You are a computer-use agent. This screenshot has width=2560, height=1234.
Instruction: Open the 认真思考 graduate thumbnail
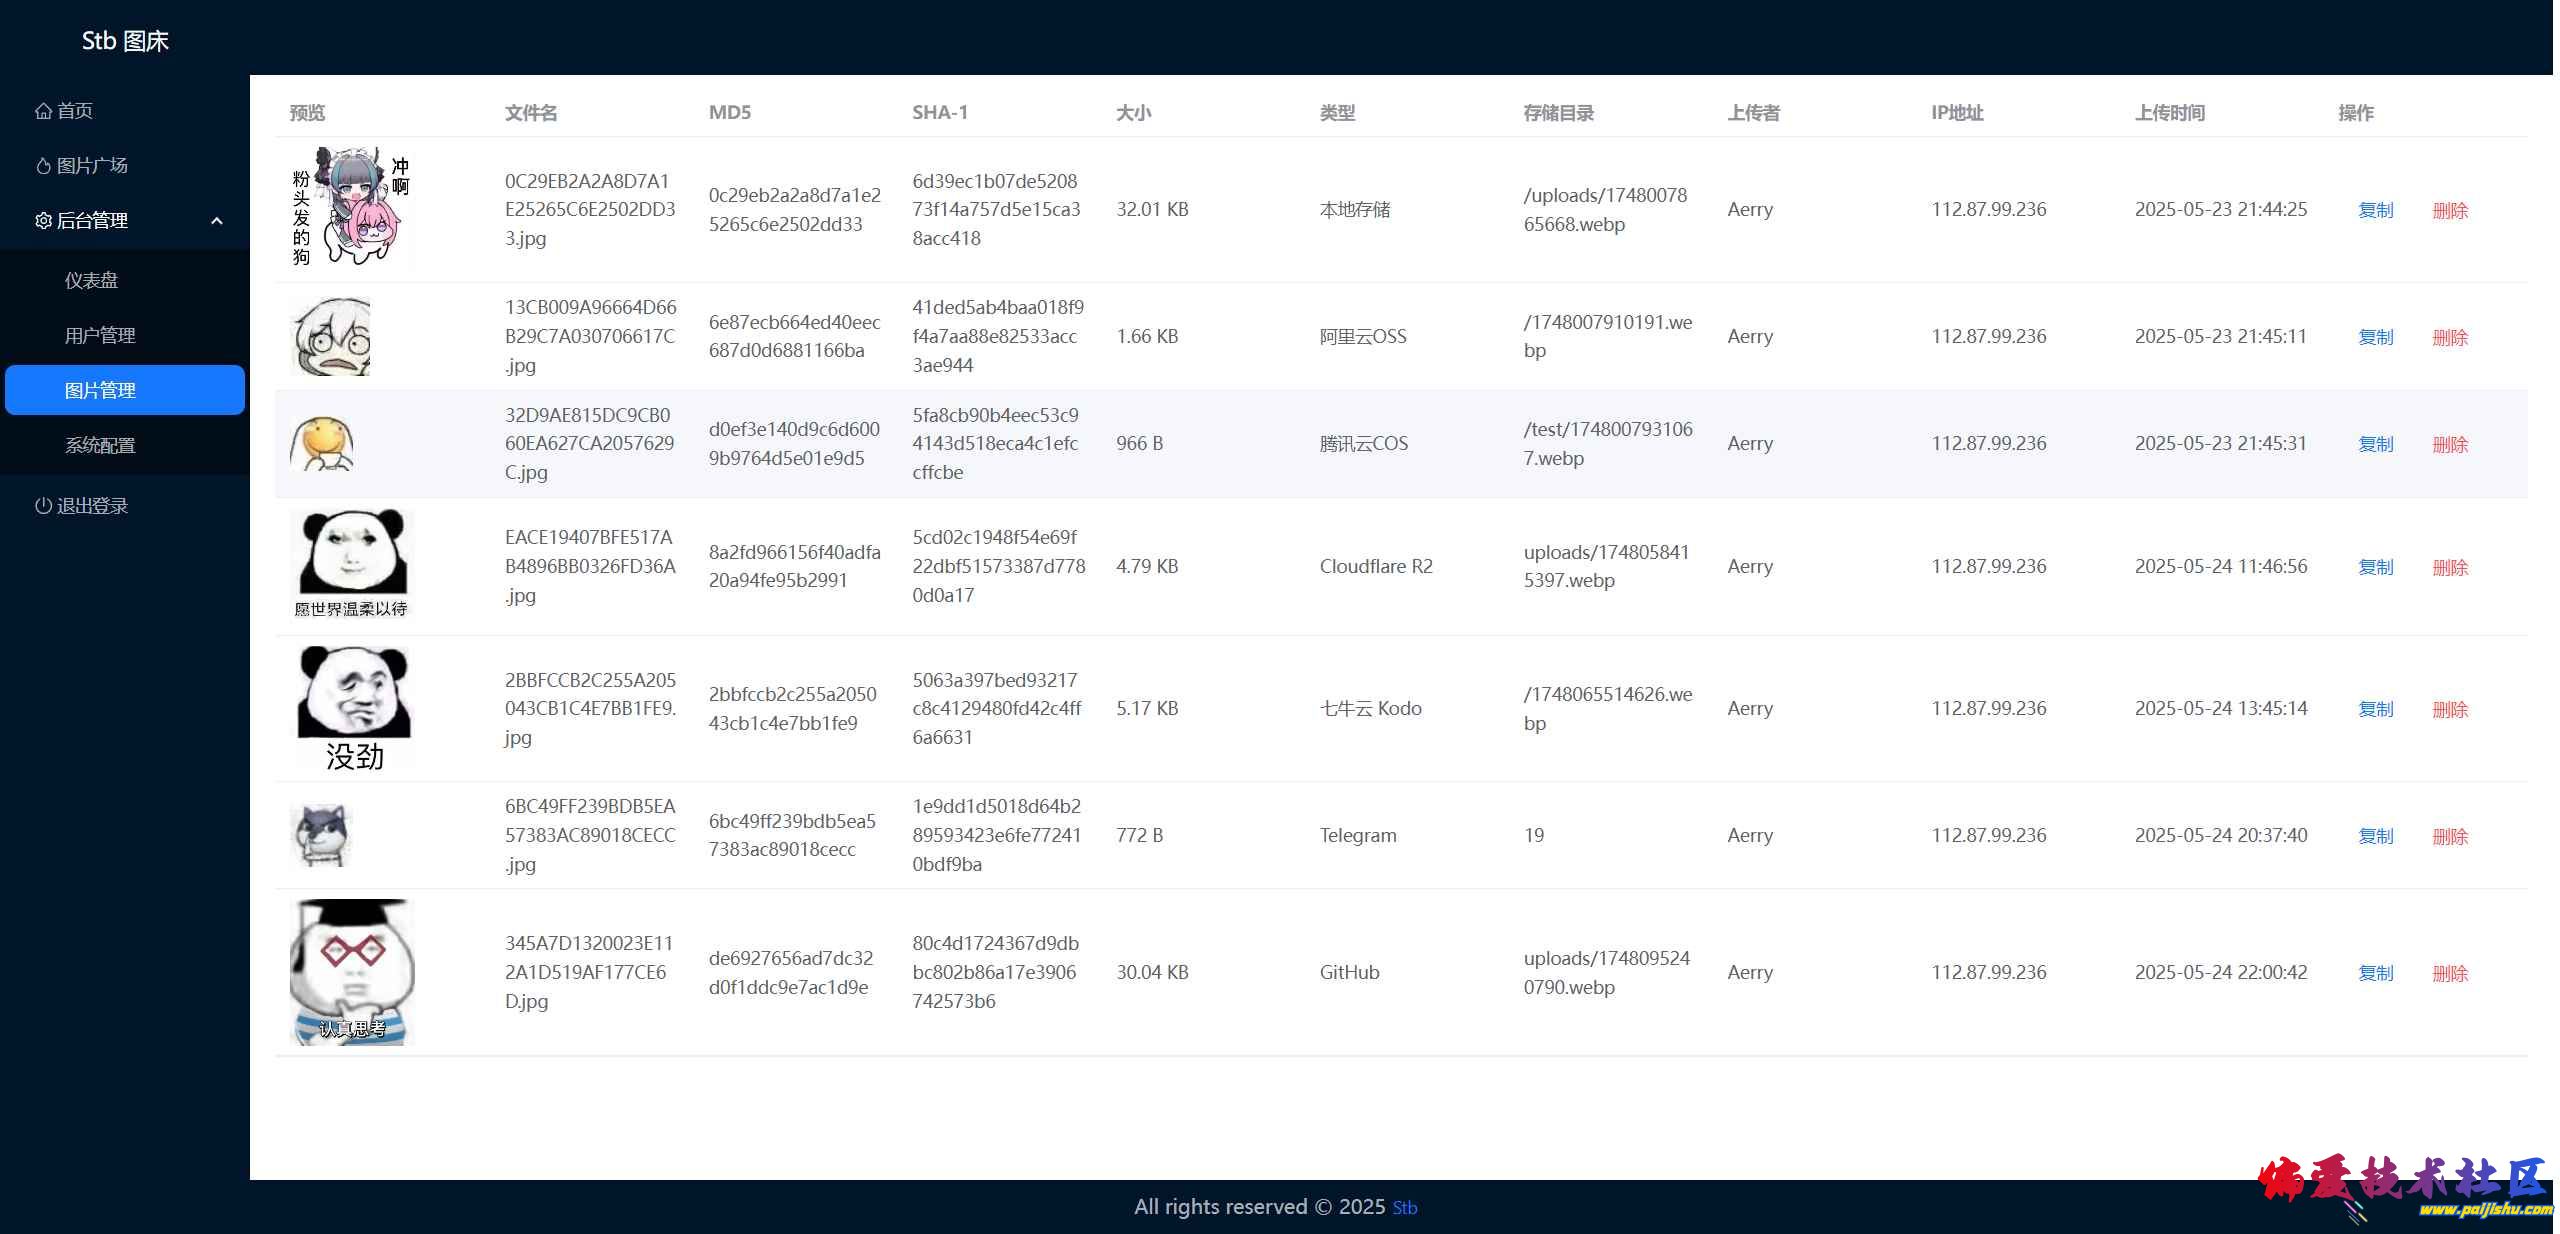(x=352, y=972)
